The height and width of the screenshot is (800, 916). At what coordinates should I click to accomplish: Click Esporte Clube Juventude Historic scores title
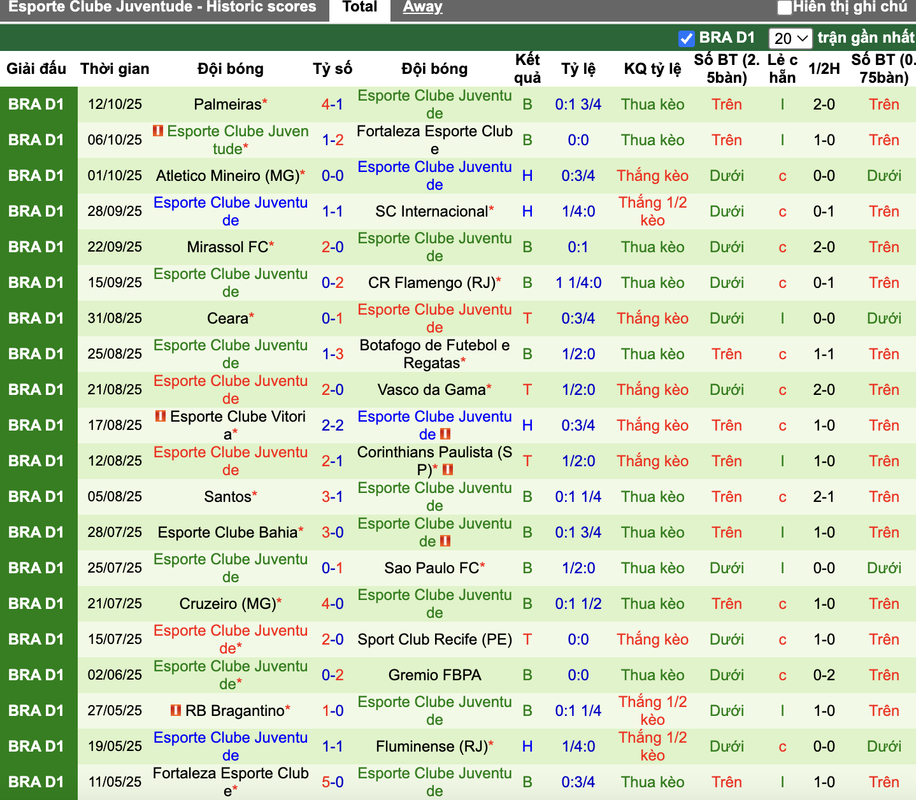(x=162, y=8)
